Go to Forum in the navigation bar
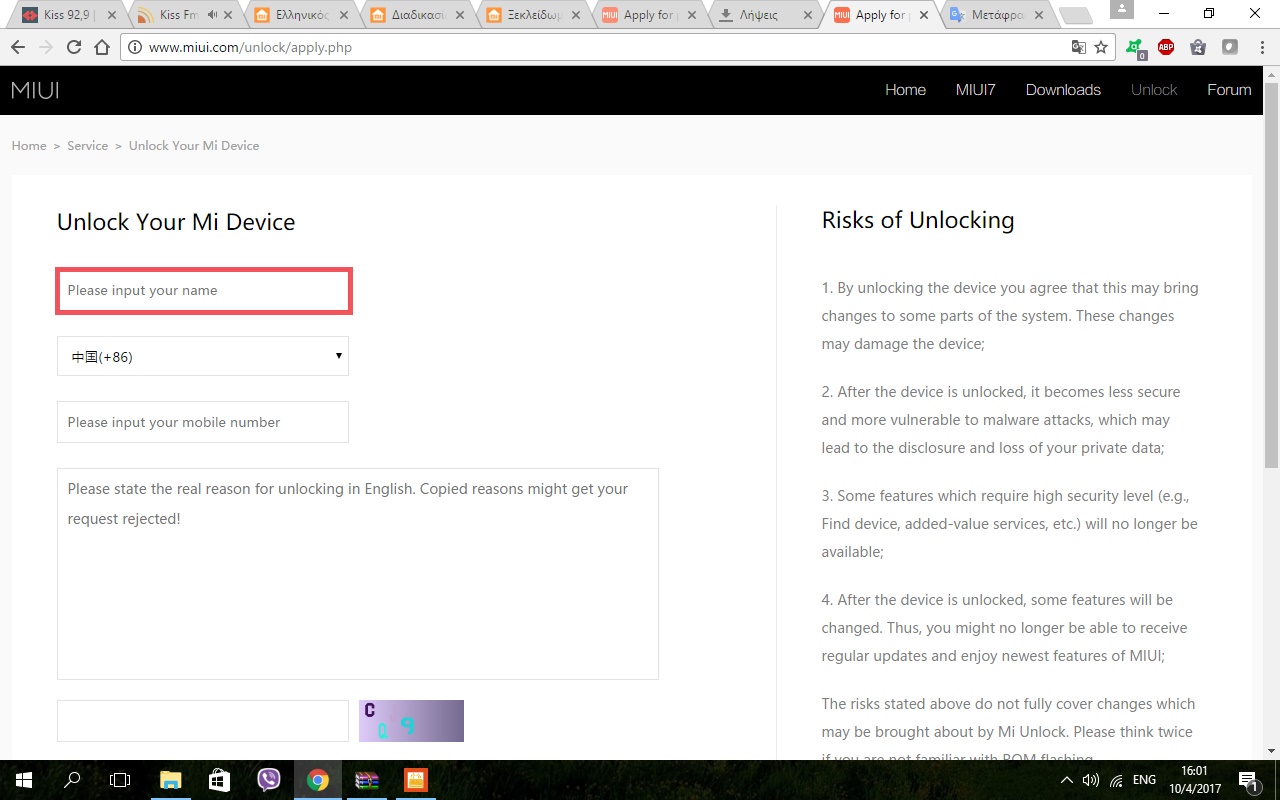The height and width of the screenshot is (800, 1280). pos(1228,90)
